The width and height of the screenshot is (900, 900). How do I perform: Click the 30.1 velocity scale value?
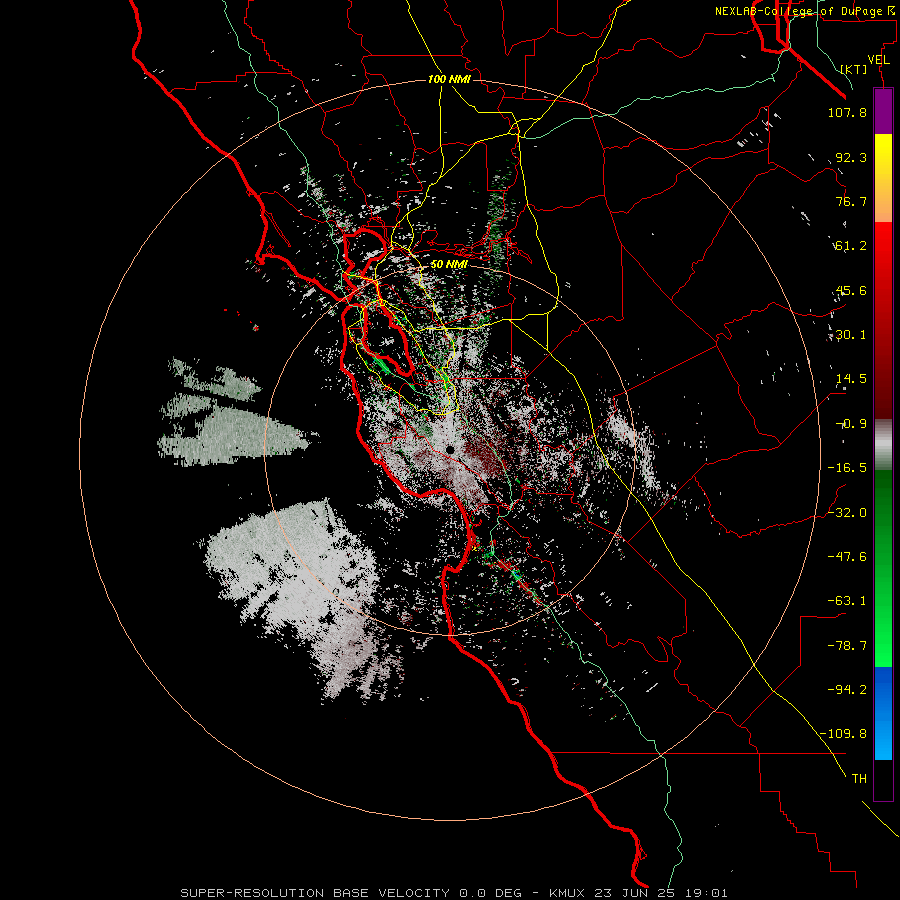(851, 335)
